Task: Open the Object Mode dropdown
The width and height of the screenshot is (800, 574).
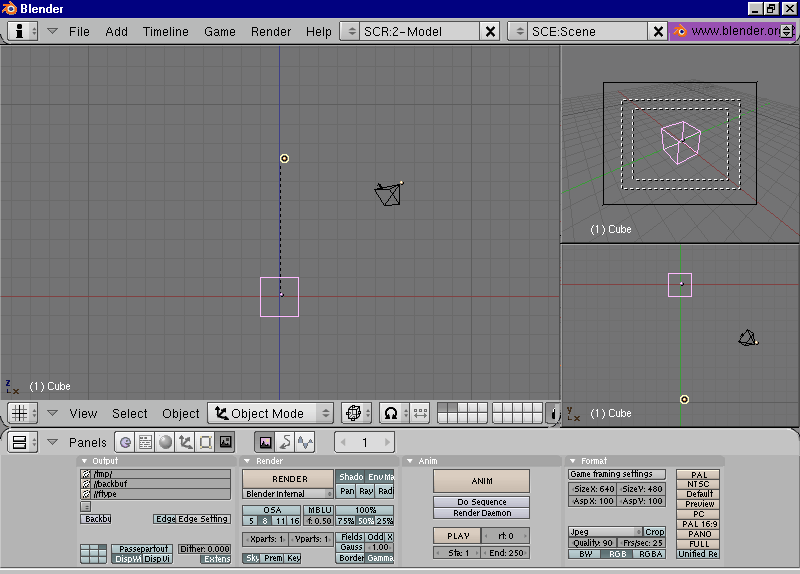Action: point(270,413)
